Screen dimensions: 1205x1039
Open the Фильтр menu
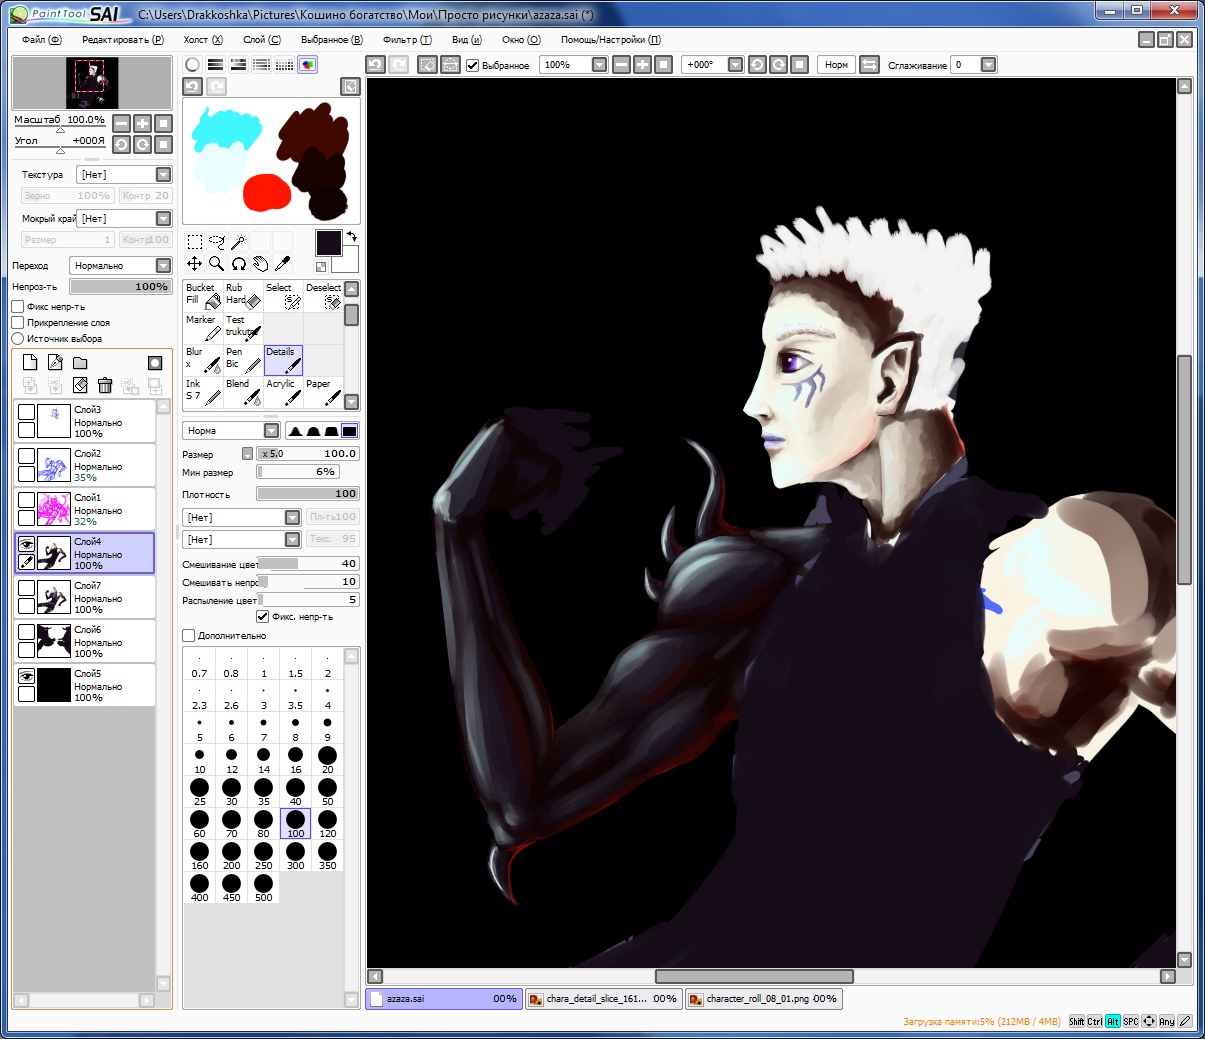[406, 40]
